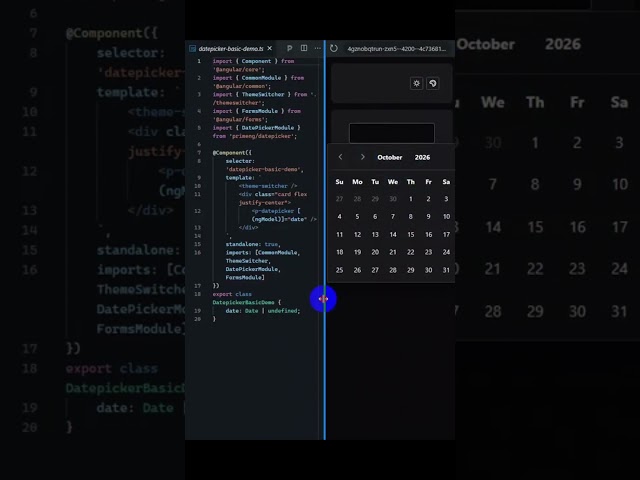The image size is (640, 480).
Task: Click the 'primeng/datepicker' import string
Action: point(262,136)
